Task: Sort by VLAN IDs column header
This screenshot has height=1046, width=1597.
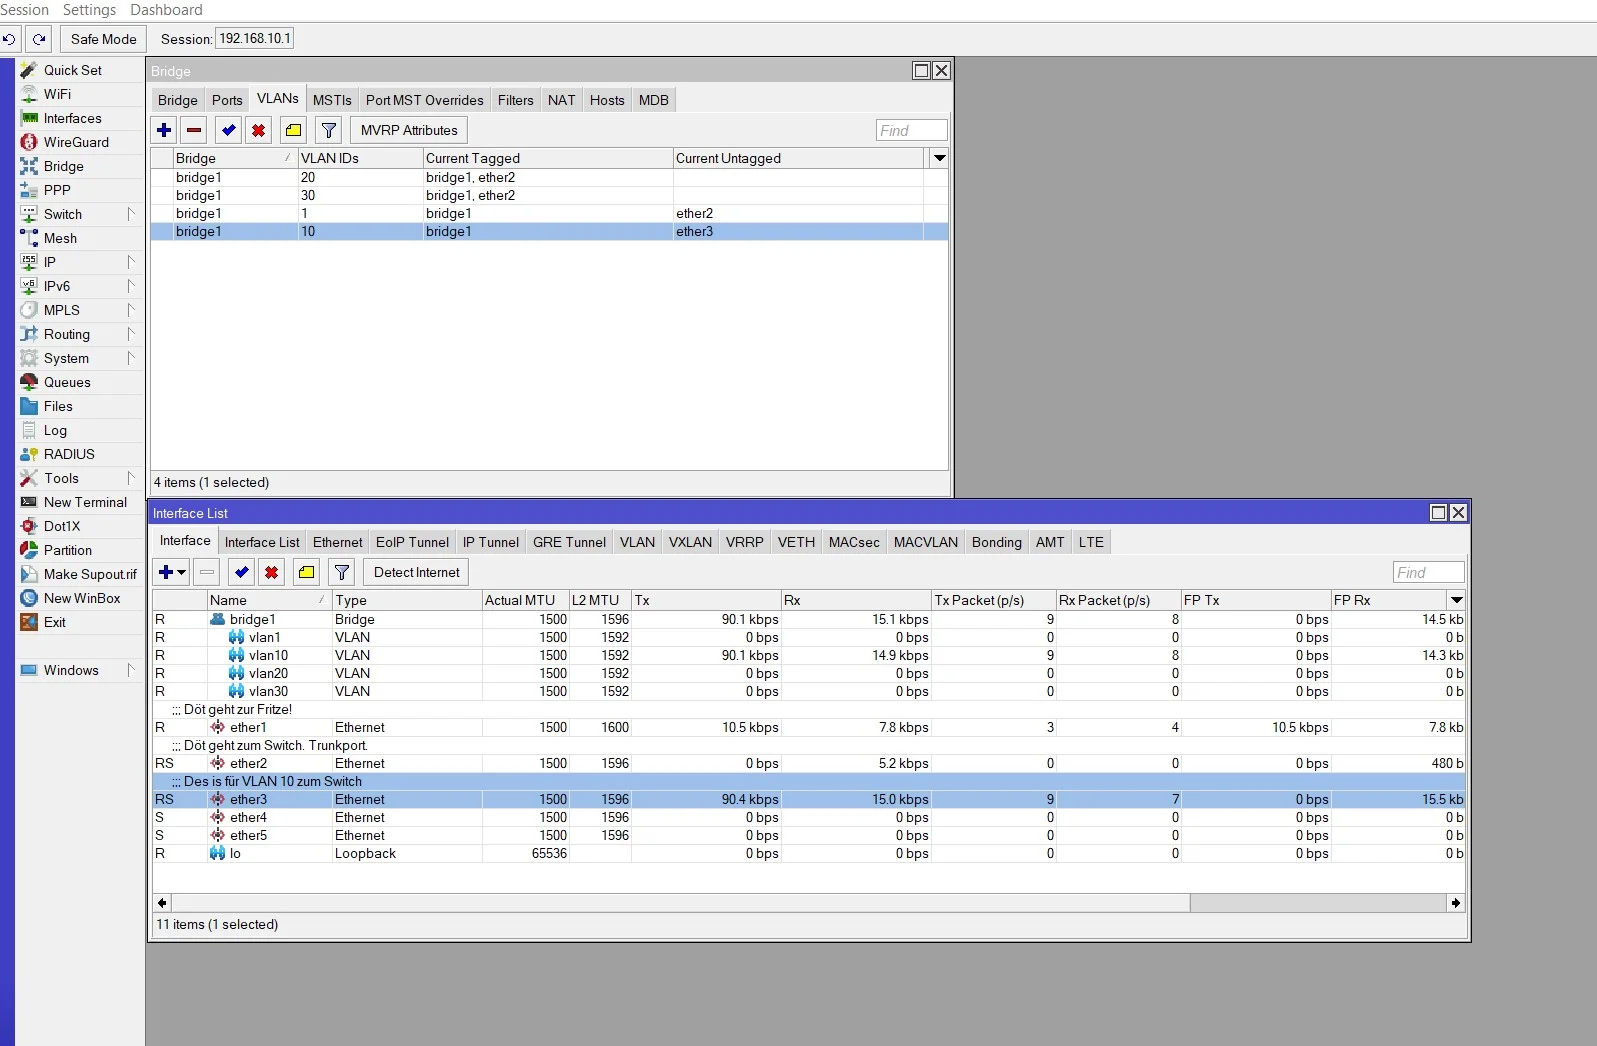Action: [x=361, y=158]
